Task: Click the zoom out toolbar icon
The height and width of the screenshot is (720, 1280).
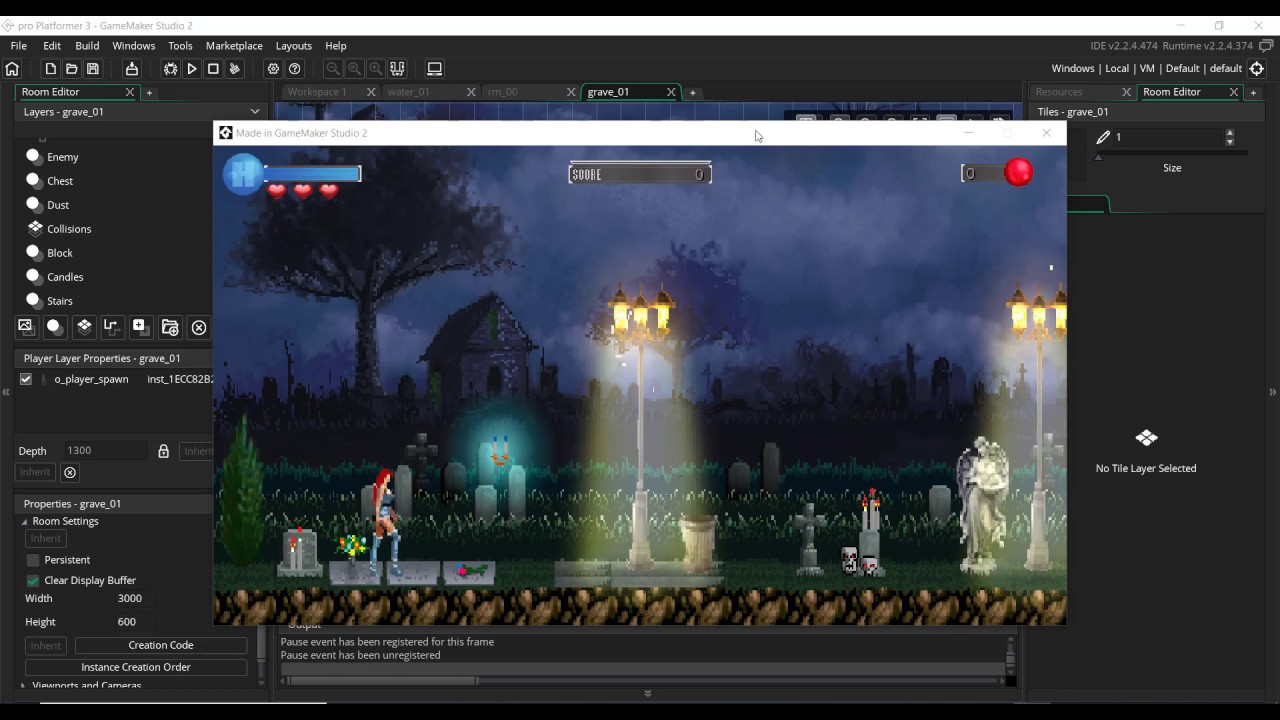Action: tap(333, 69)
